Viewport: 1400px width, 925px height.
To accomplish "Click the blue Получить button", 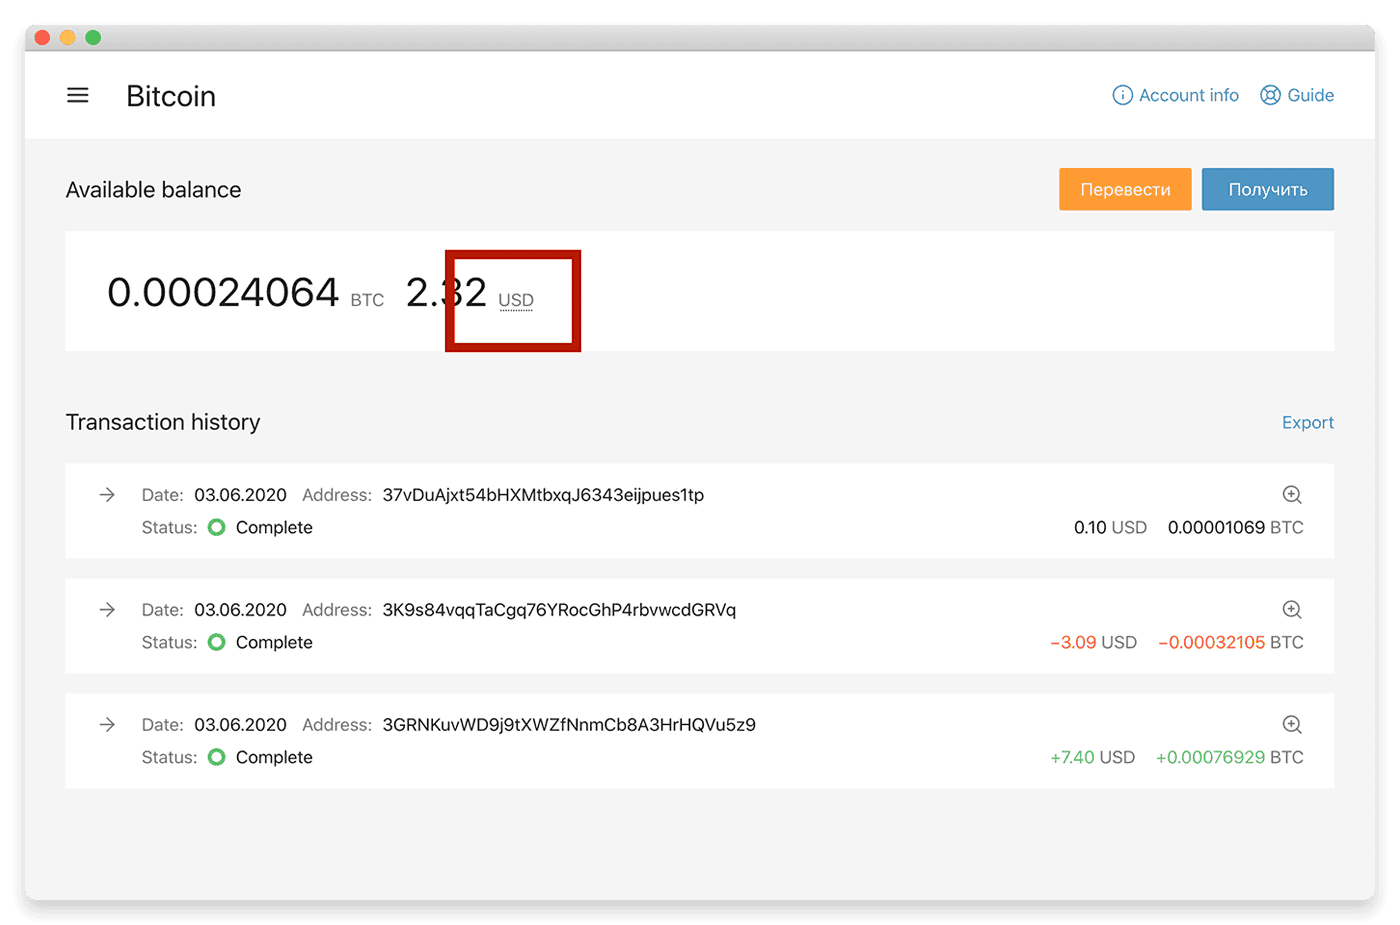I will [x=1268, y=189].
